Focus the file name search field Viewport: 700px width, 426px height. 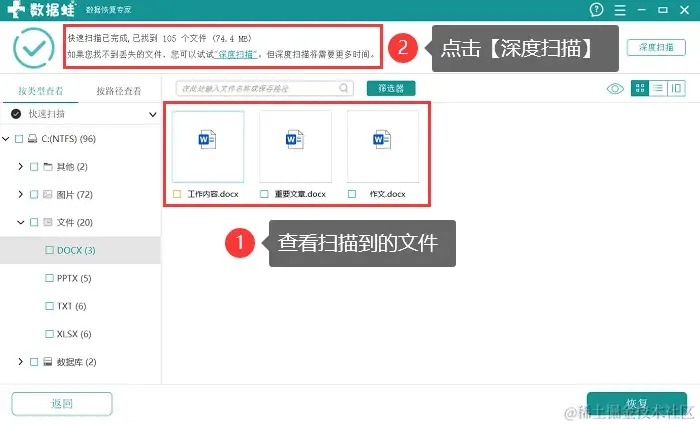pos(264,88)
